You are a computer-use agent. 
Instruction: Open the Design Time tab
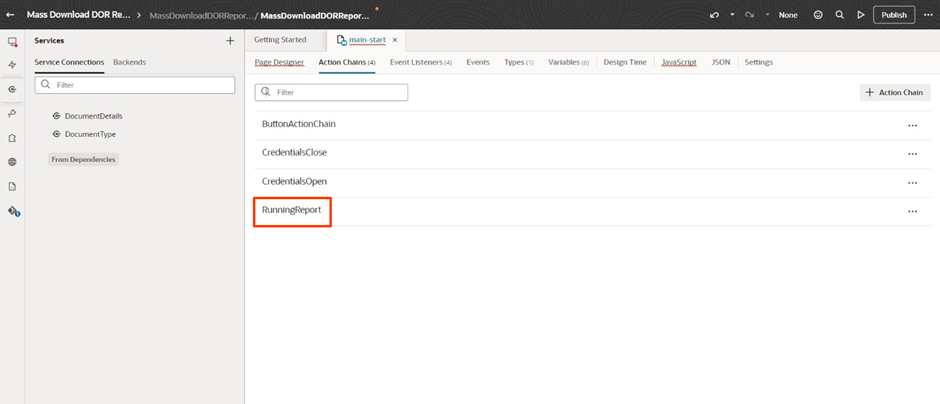pyautogui.click(x=625, y=62)
